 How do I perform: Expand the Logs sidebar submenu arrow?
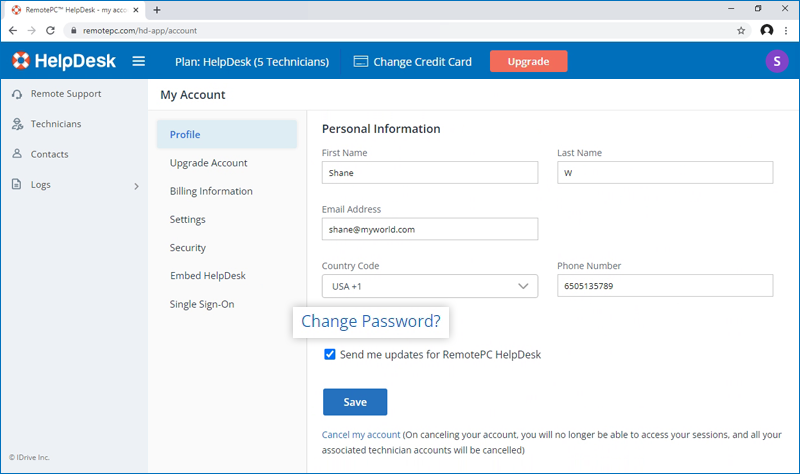136,186
